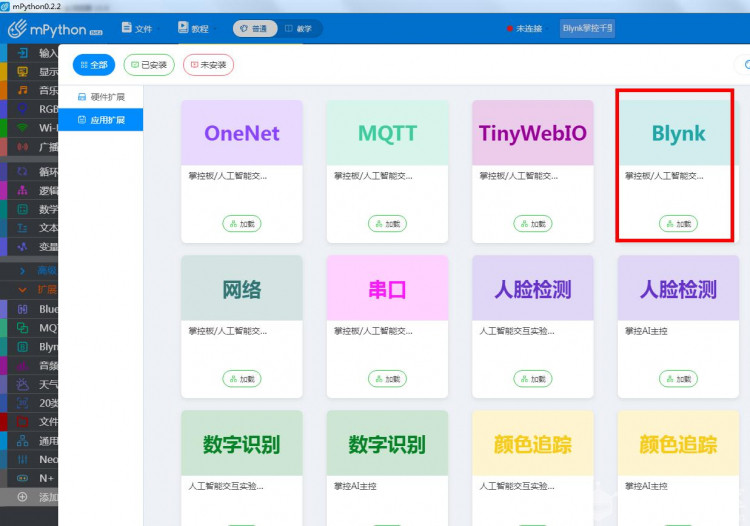Select the 音频 audio category icon

(22, 366)
